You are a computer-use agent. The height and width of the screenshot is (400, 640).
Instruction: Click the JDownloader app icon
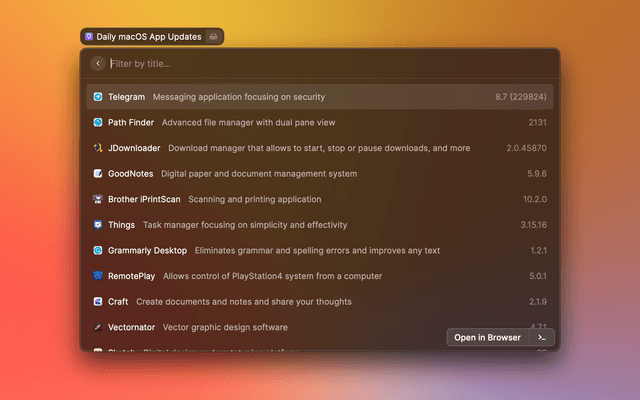[98, 148]
